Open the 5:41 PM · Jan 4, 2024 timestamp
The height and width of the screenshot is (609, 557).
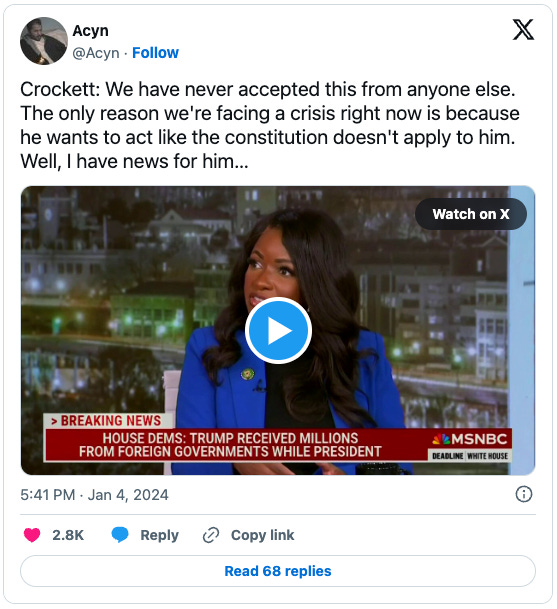(x=94, y=495)
